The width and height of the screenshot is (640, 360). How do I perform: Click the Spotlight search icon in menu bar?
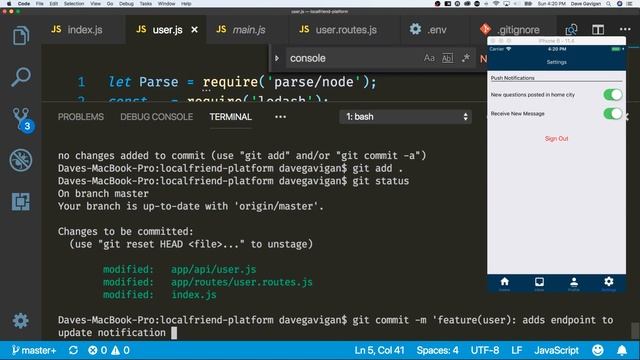coord(609,4)
